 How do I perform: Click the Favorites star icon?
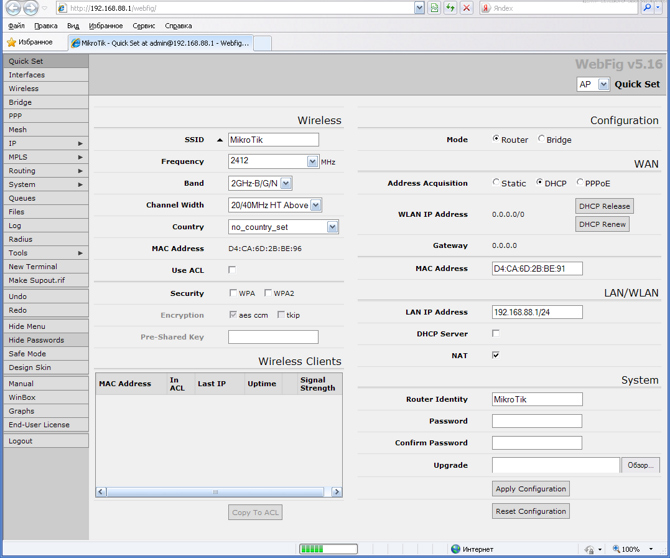tap(12, 43)
